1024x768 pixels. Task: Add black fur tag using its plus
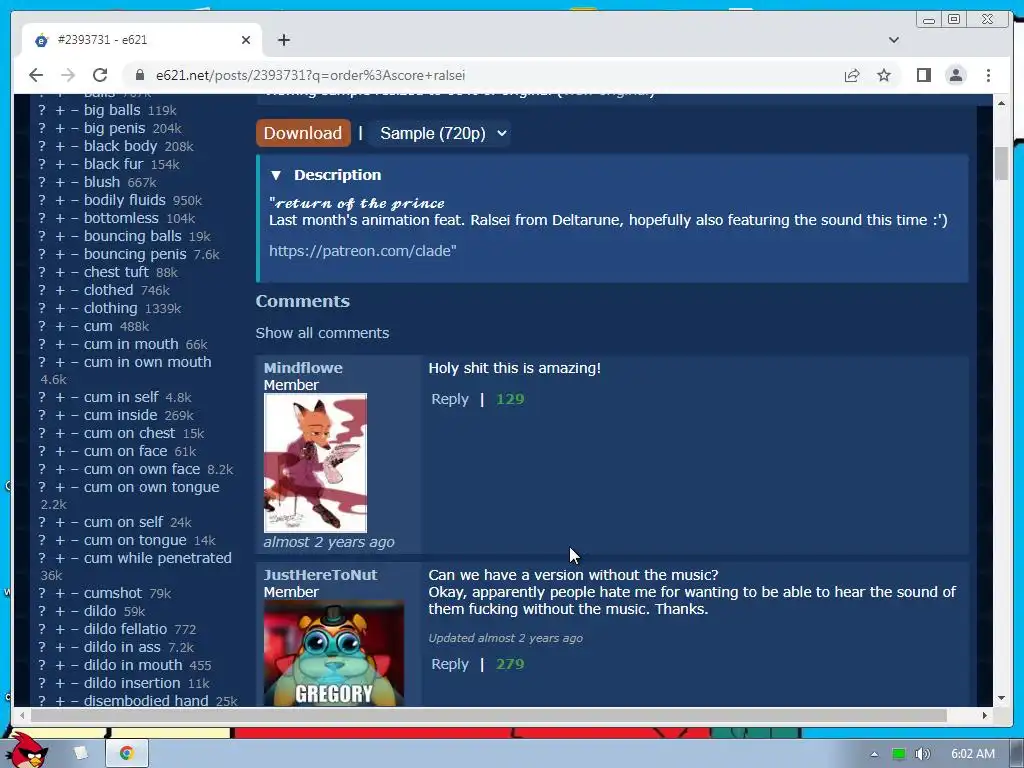point(60,164)
